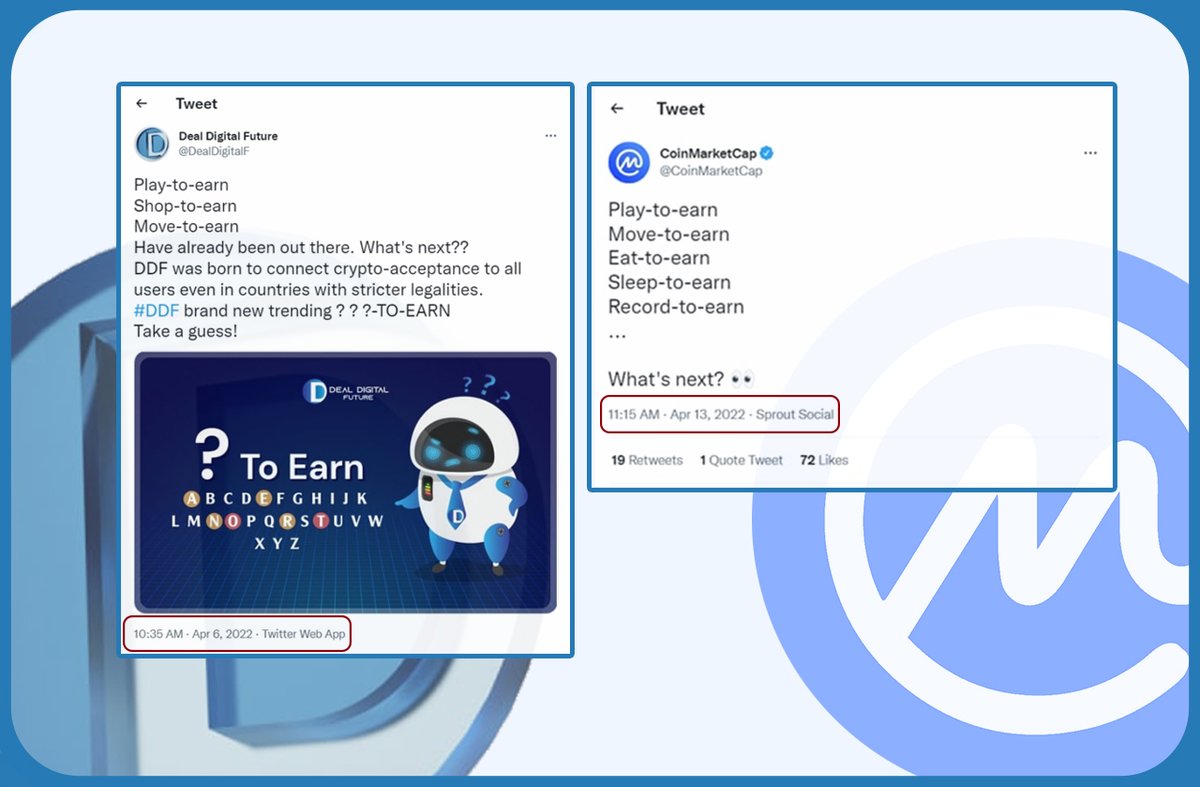
Task: Open the @DealDigitalF handle
Action: tap(213, 151)
